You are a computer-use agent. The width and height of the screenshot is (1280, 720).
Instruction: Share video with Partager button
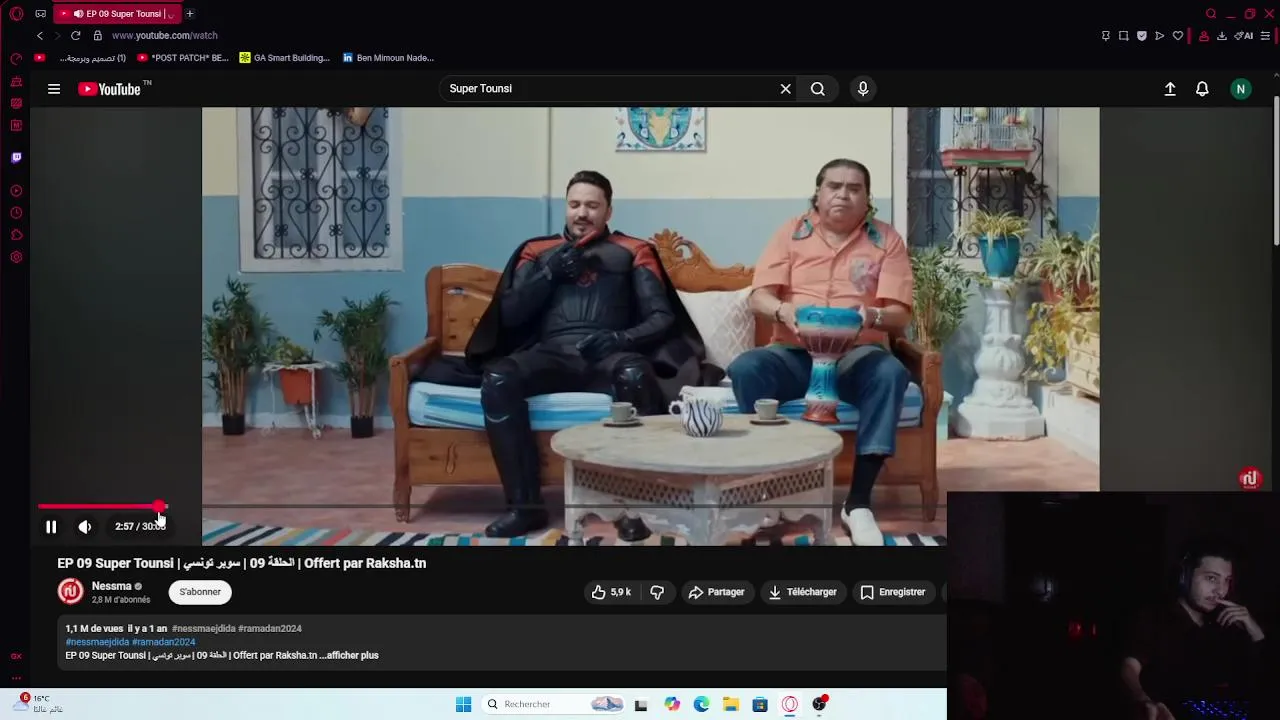pyautogui.click(x=716, y=592)
